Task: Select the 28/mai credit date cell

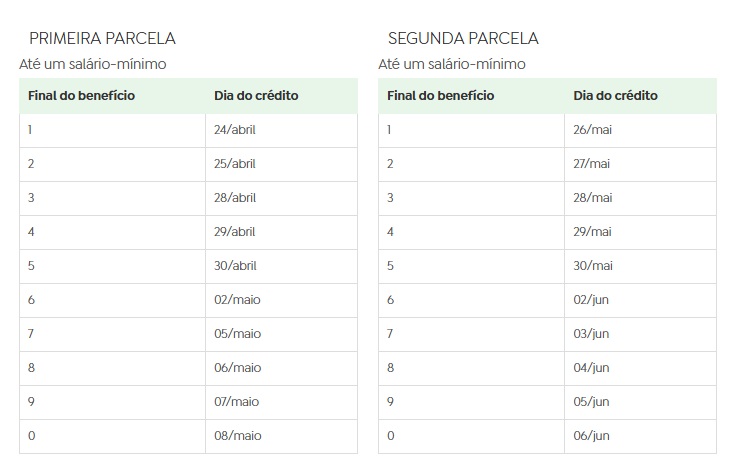Action: (592, 198)
